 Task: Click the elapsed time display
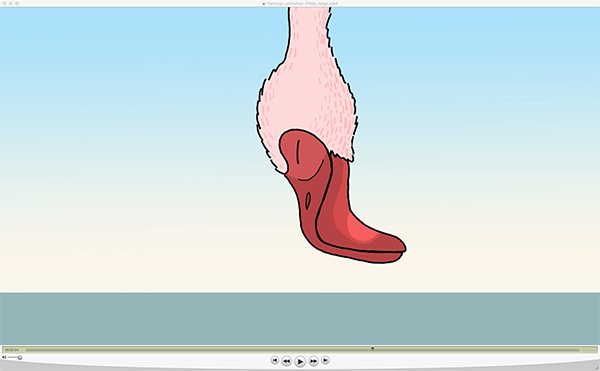[x=12, y=350]
